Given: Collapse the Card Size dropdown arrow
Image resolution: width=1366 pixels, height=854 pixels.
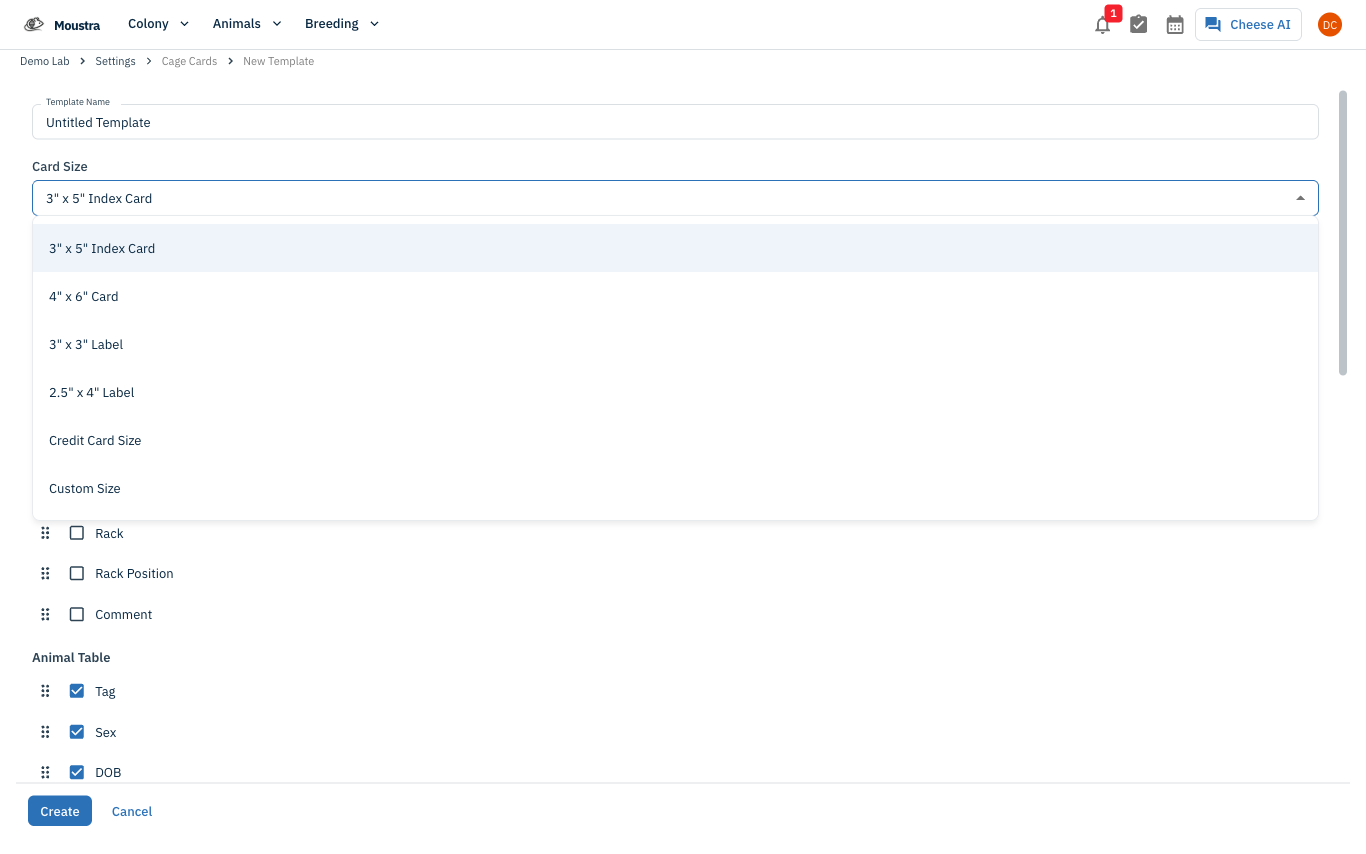Looking at the screenshot, I should 1300,198.
